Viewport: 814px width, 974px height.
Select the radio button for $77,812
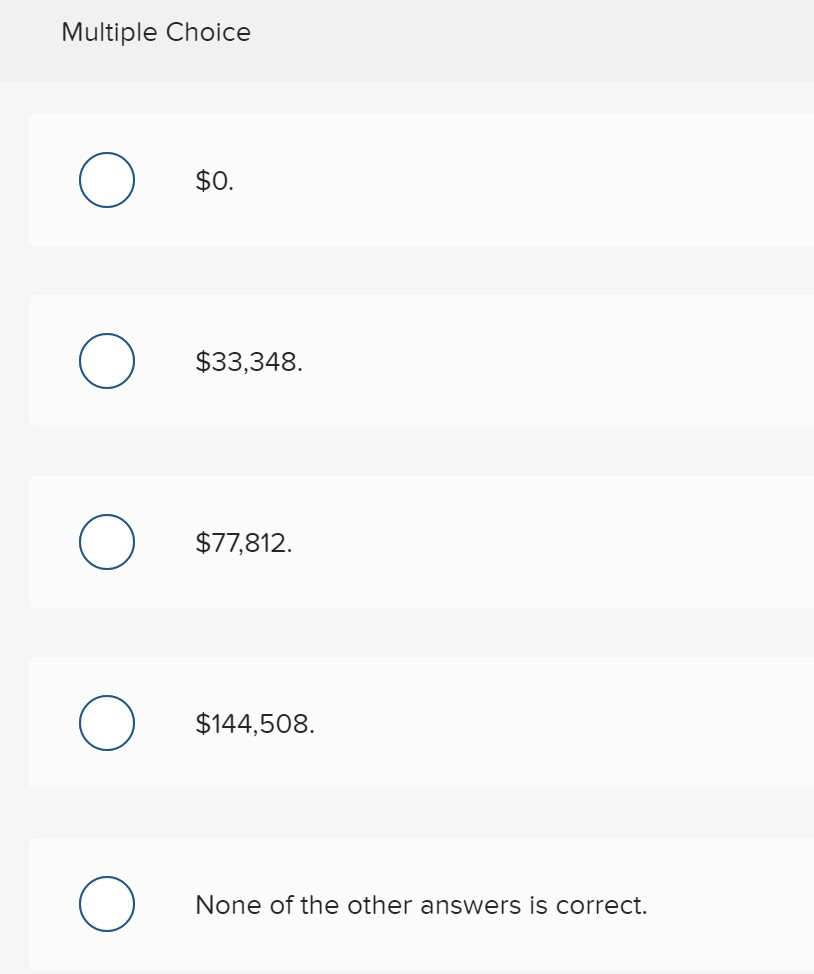(x=106, y=542)
